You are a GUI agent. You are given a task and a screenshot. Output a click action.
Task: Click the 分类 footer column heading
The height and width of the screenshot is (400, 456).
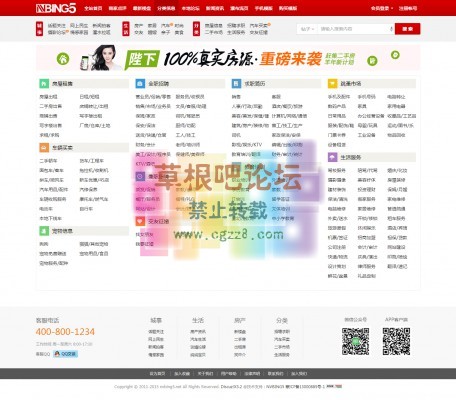point(282,320)
